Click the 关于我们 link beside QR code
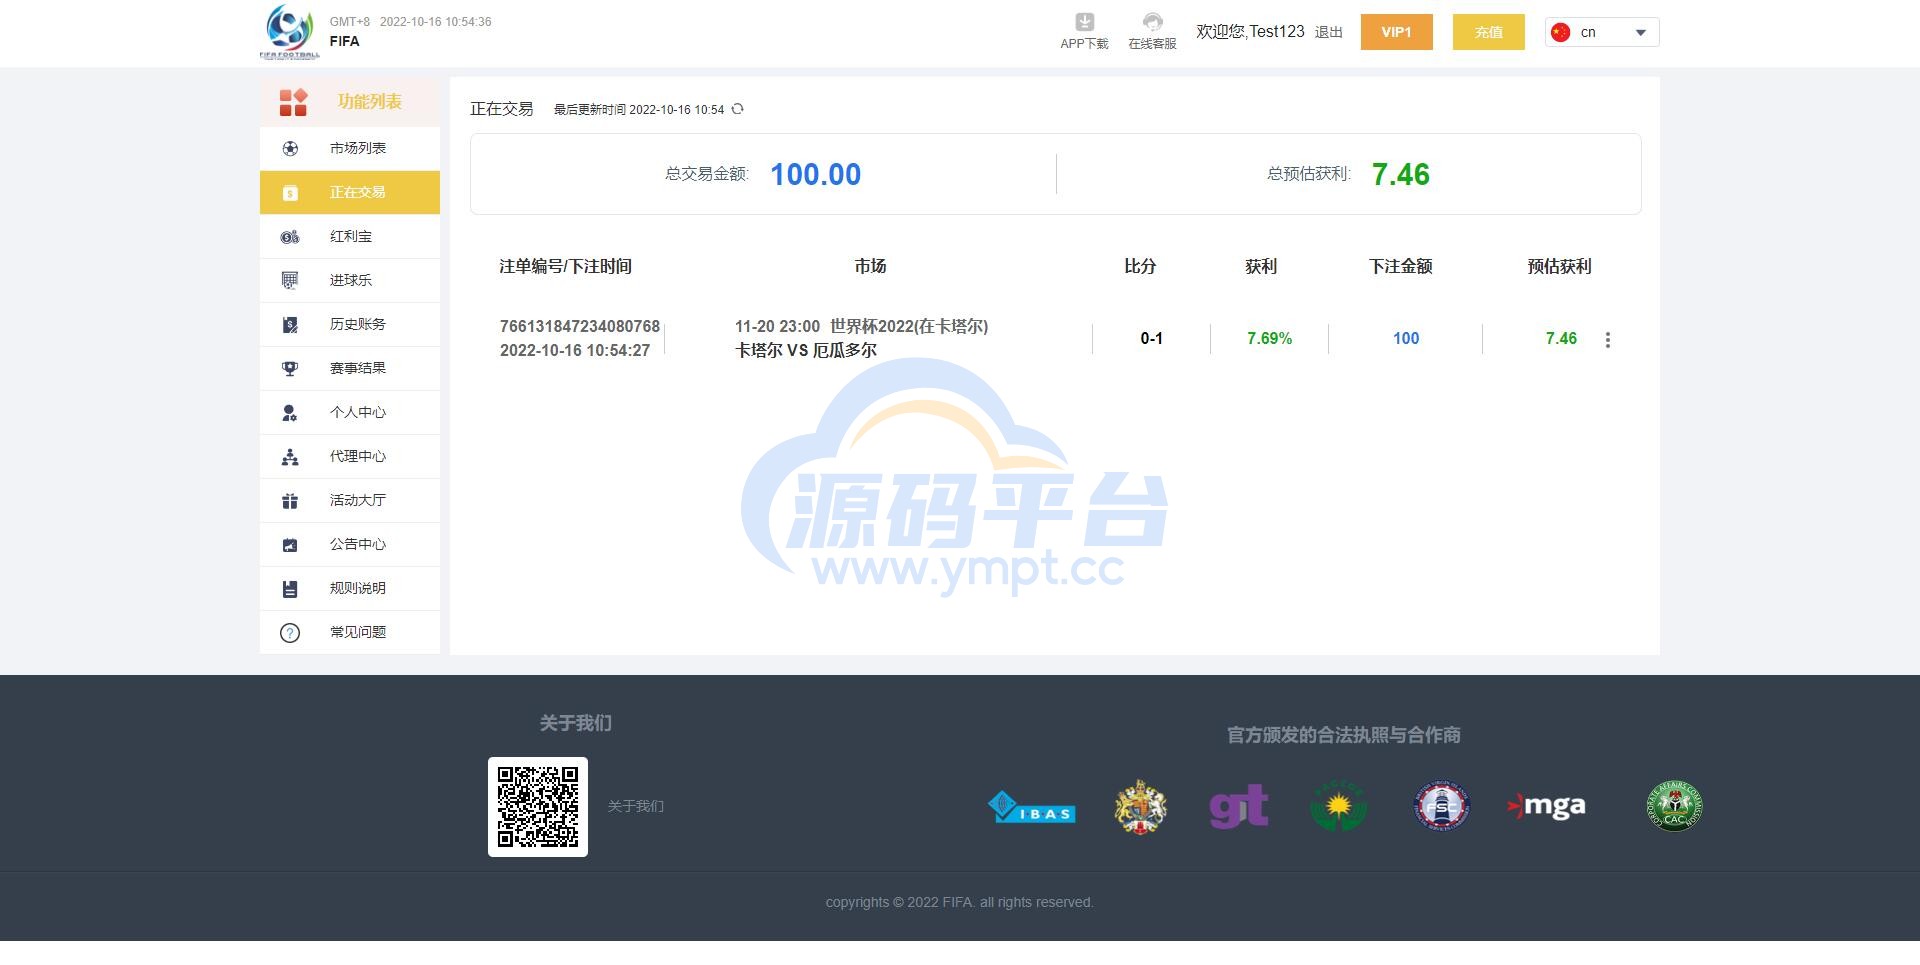The image size is (1920, 965). pos(636,806)
